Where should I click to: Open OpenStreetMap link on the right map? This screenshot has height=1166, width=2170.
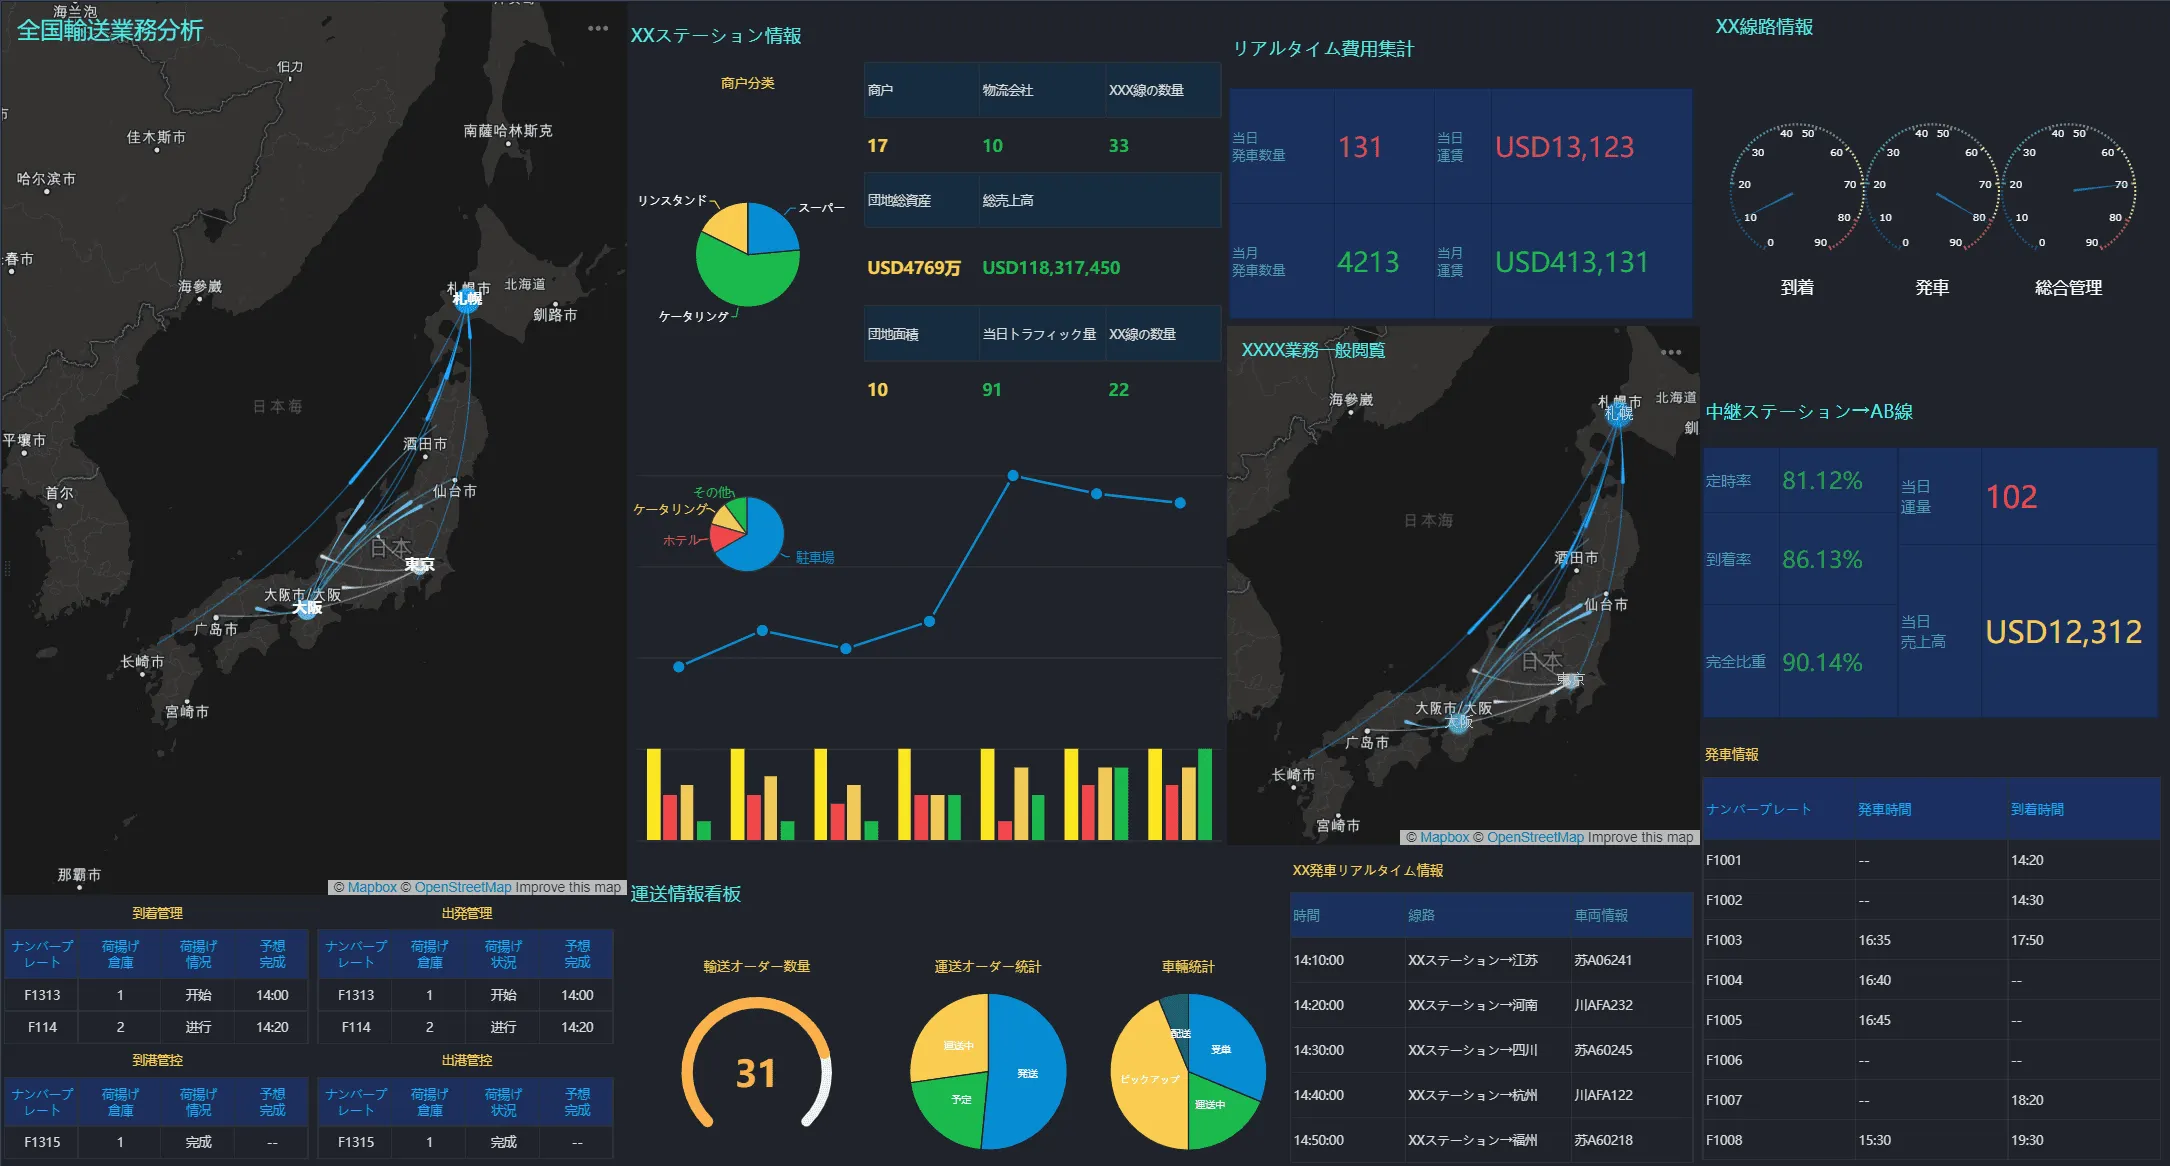[1535, 837]
